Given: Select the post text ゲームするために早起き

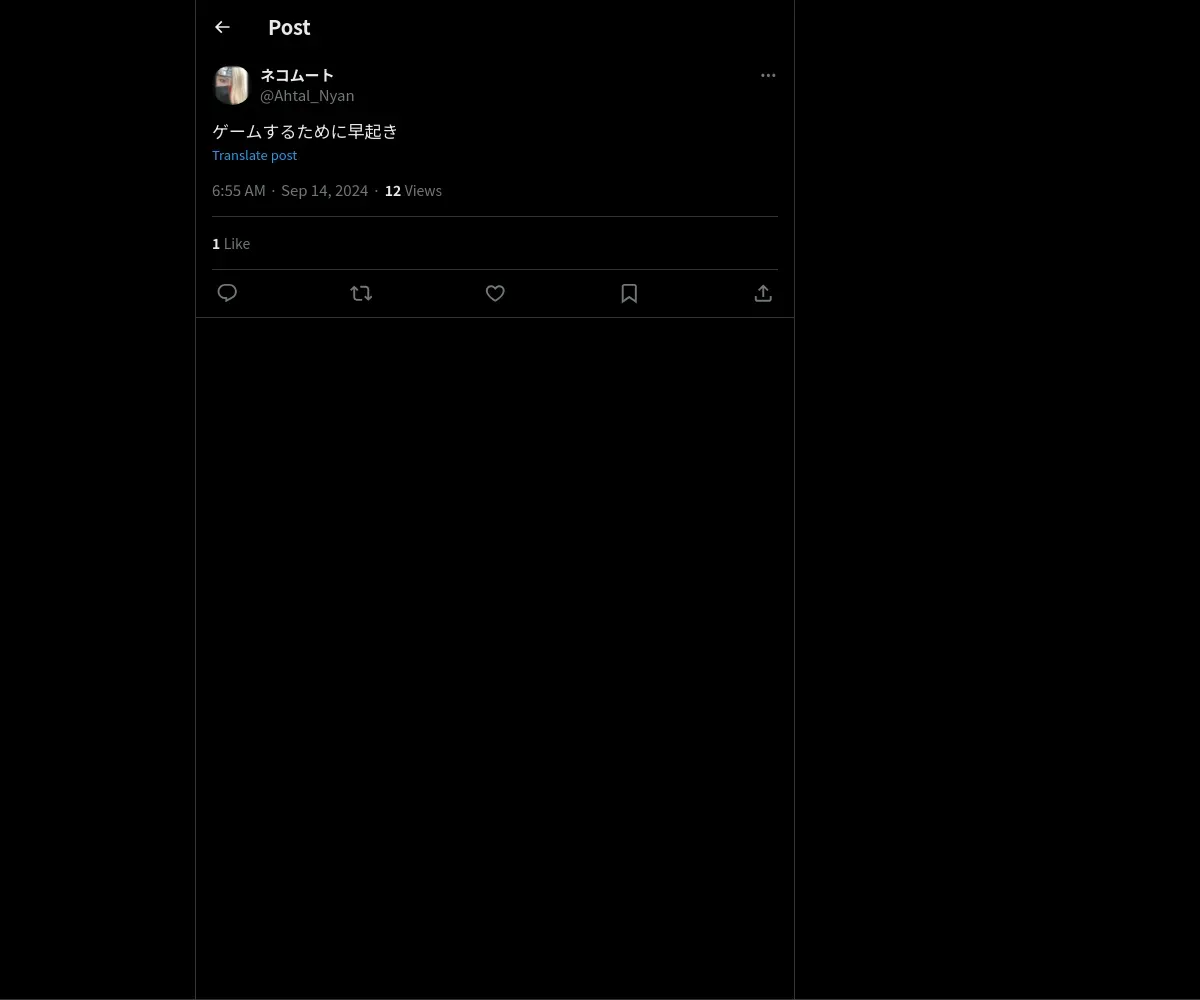Looking at the screenshot, I should point(305,131).
